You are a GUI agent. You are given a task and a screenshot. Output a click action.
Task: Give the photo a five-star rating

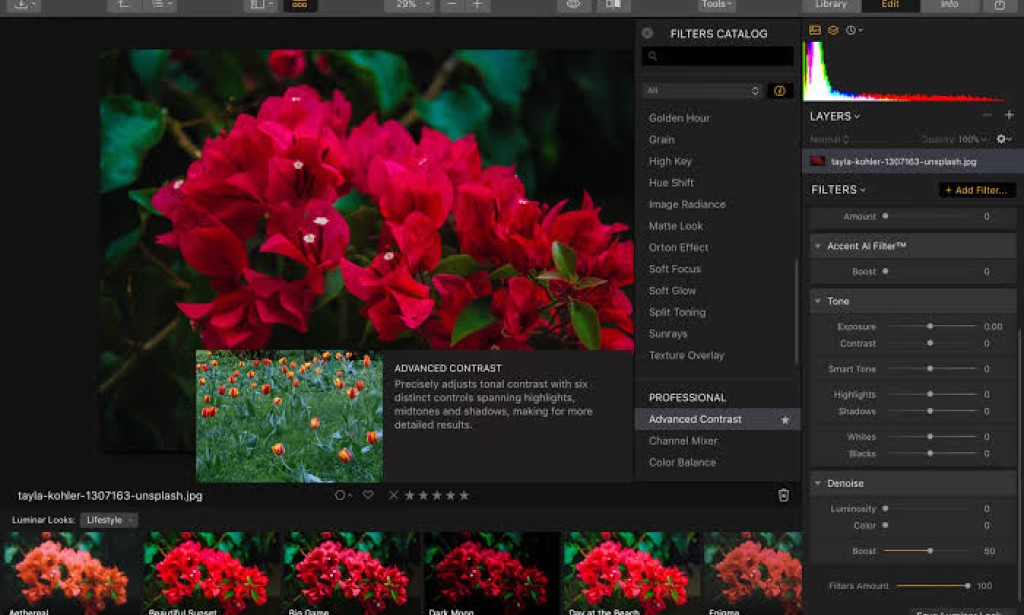pos(465,494)
